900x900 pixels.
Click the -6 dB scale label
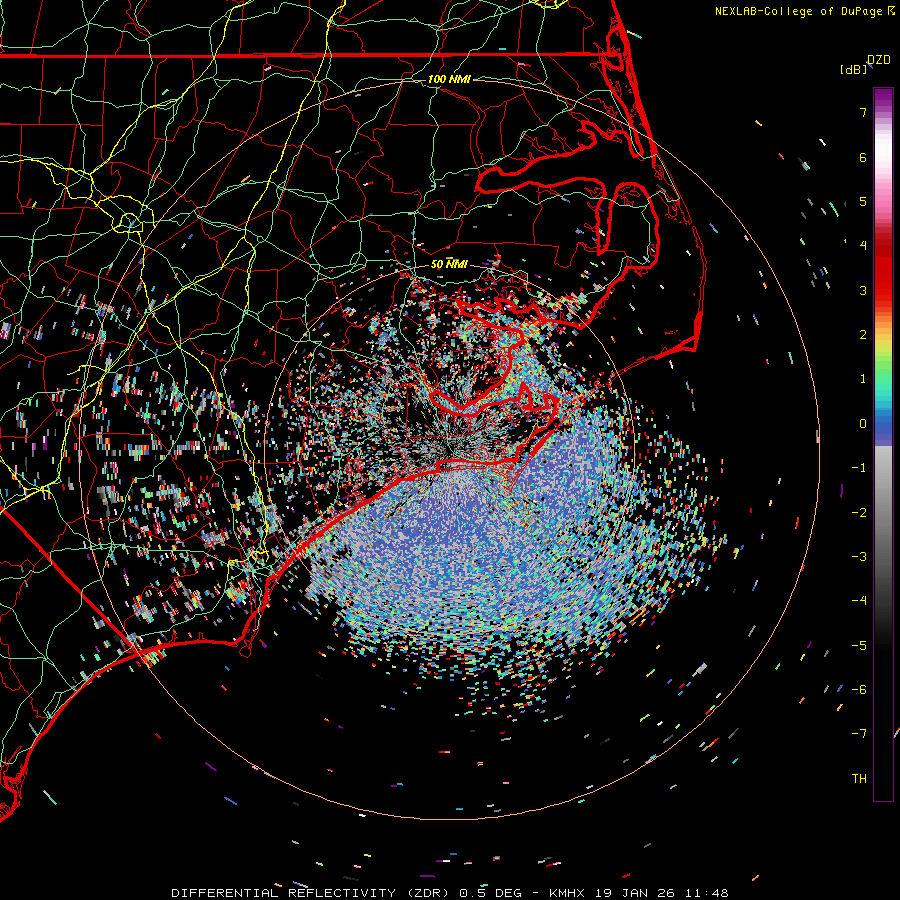(x=859, y=690)
